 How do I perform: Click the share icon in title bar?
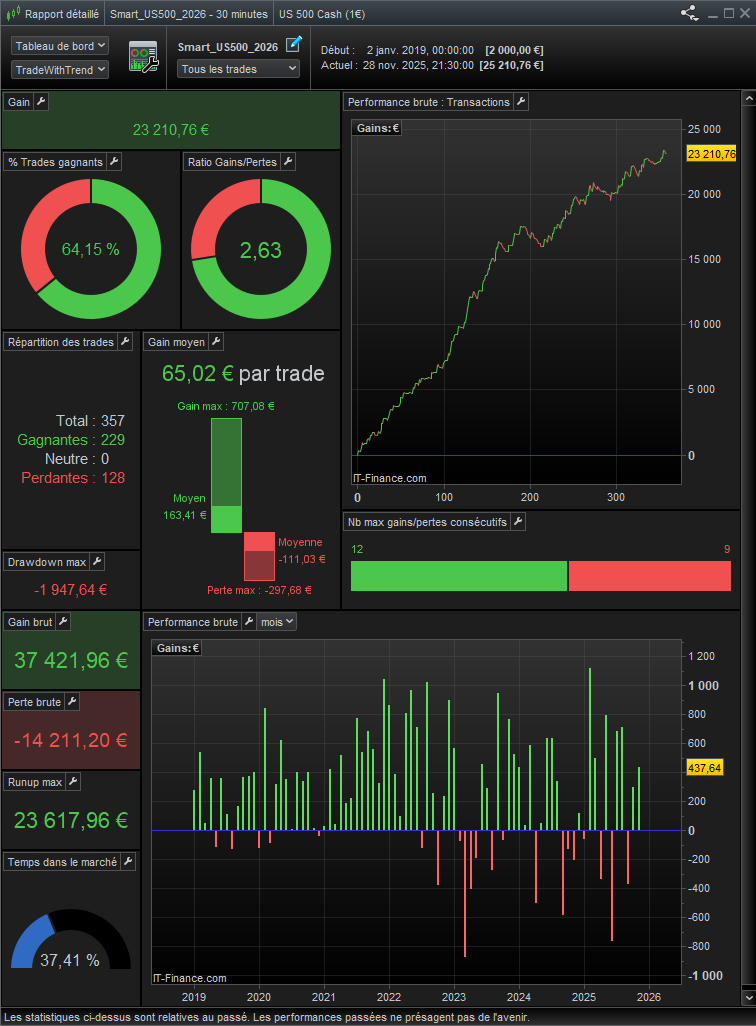pos(689,14)
